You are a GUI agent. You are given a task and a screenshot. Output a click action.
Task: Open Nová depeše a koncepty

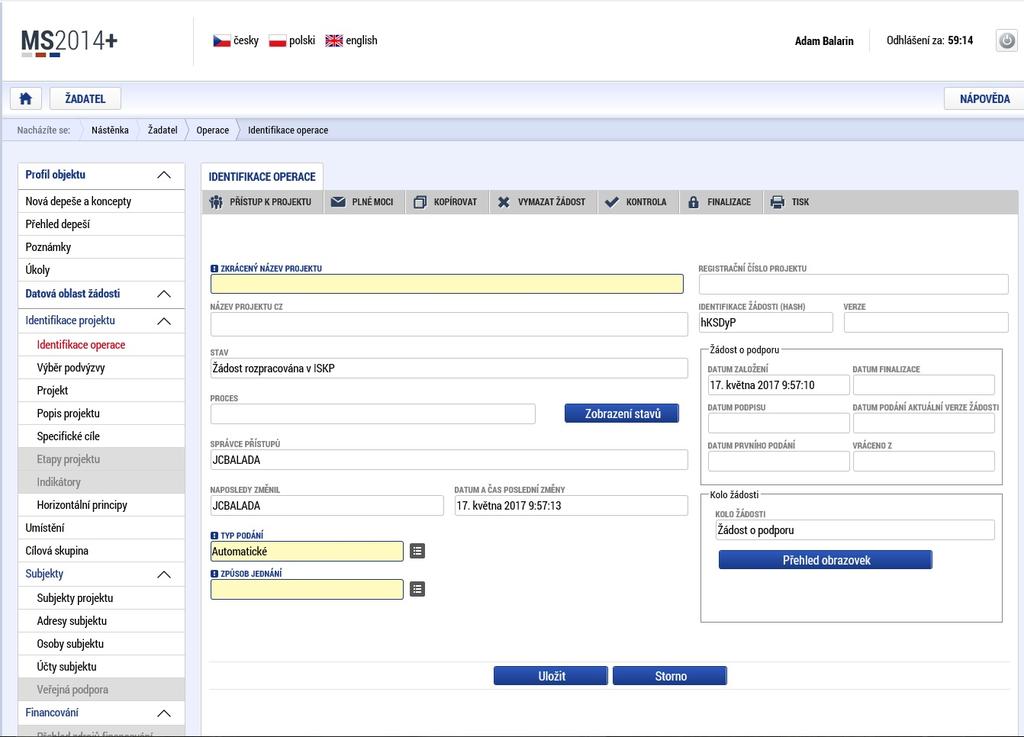click(101, 201)
